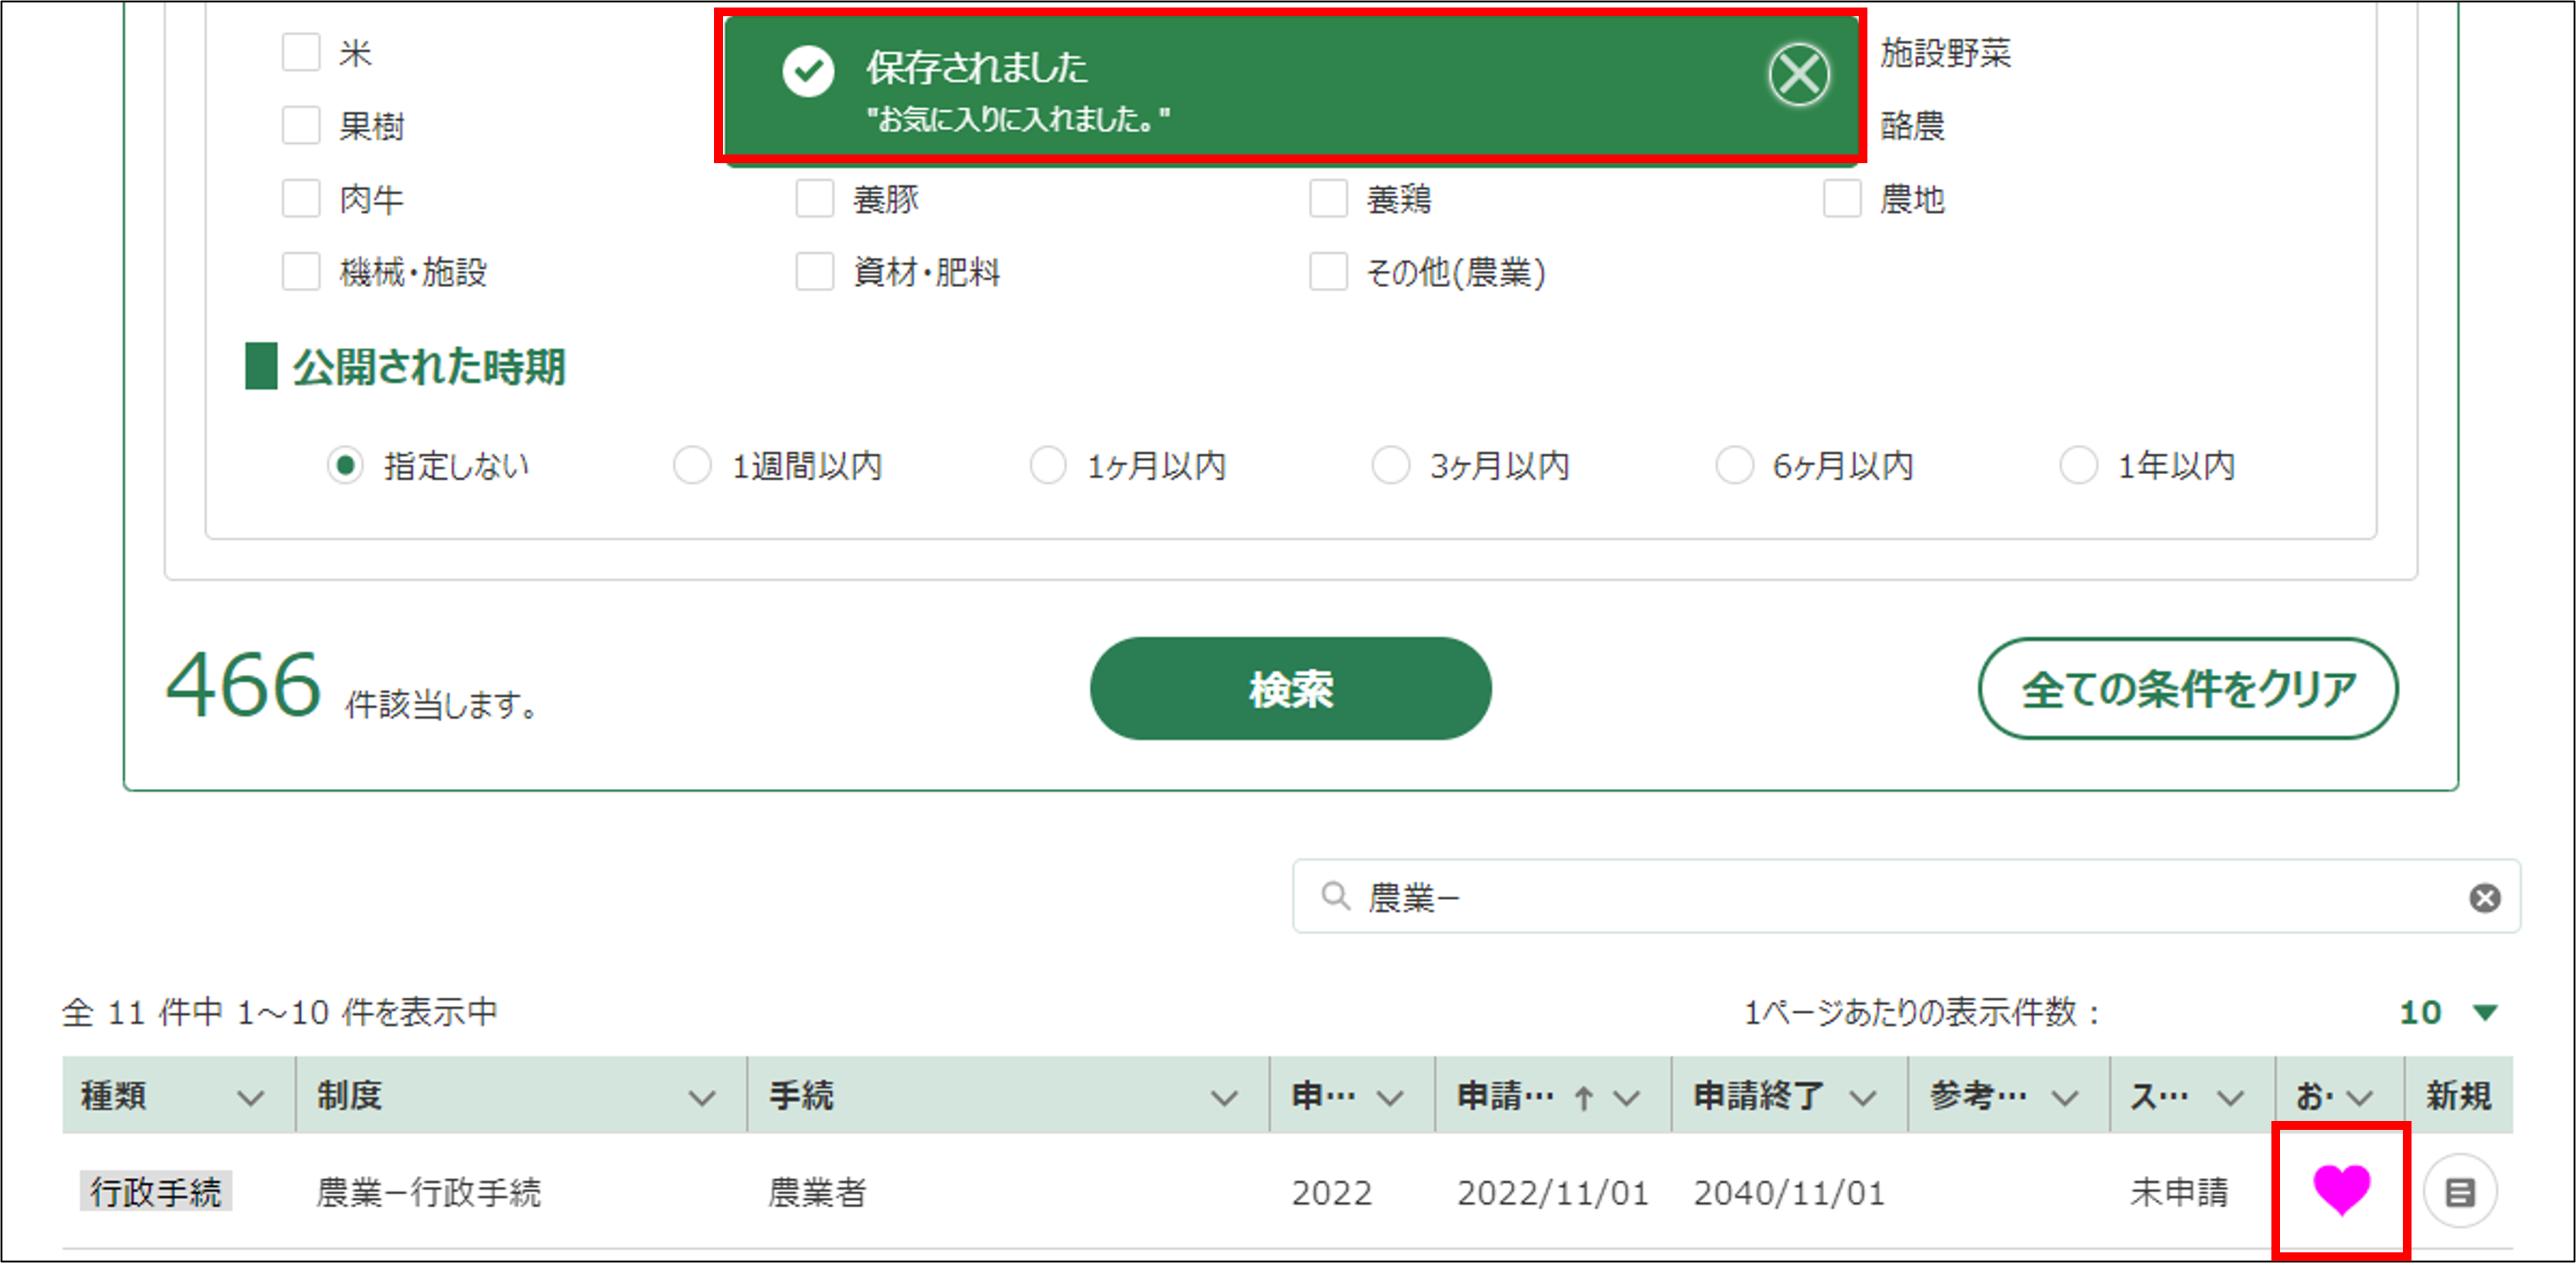Check the 米 checkbox
Image resolution: width=2576 pixels, height=1263 pixels.
(x=301, y=52)
